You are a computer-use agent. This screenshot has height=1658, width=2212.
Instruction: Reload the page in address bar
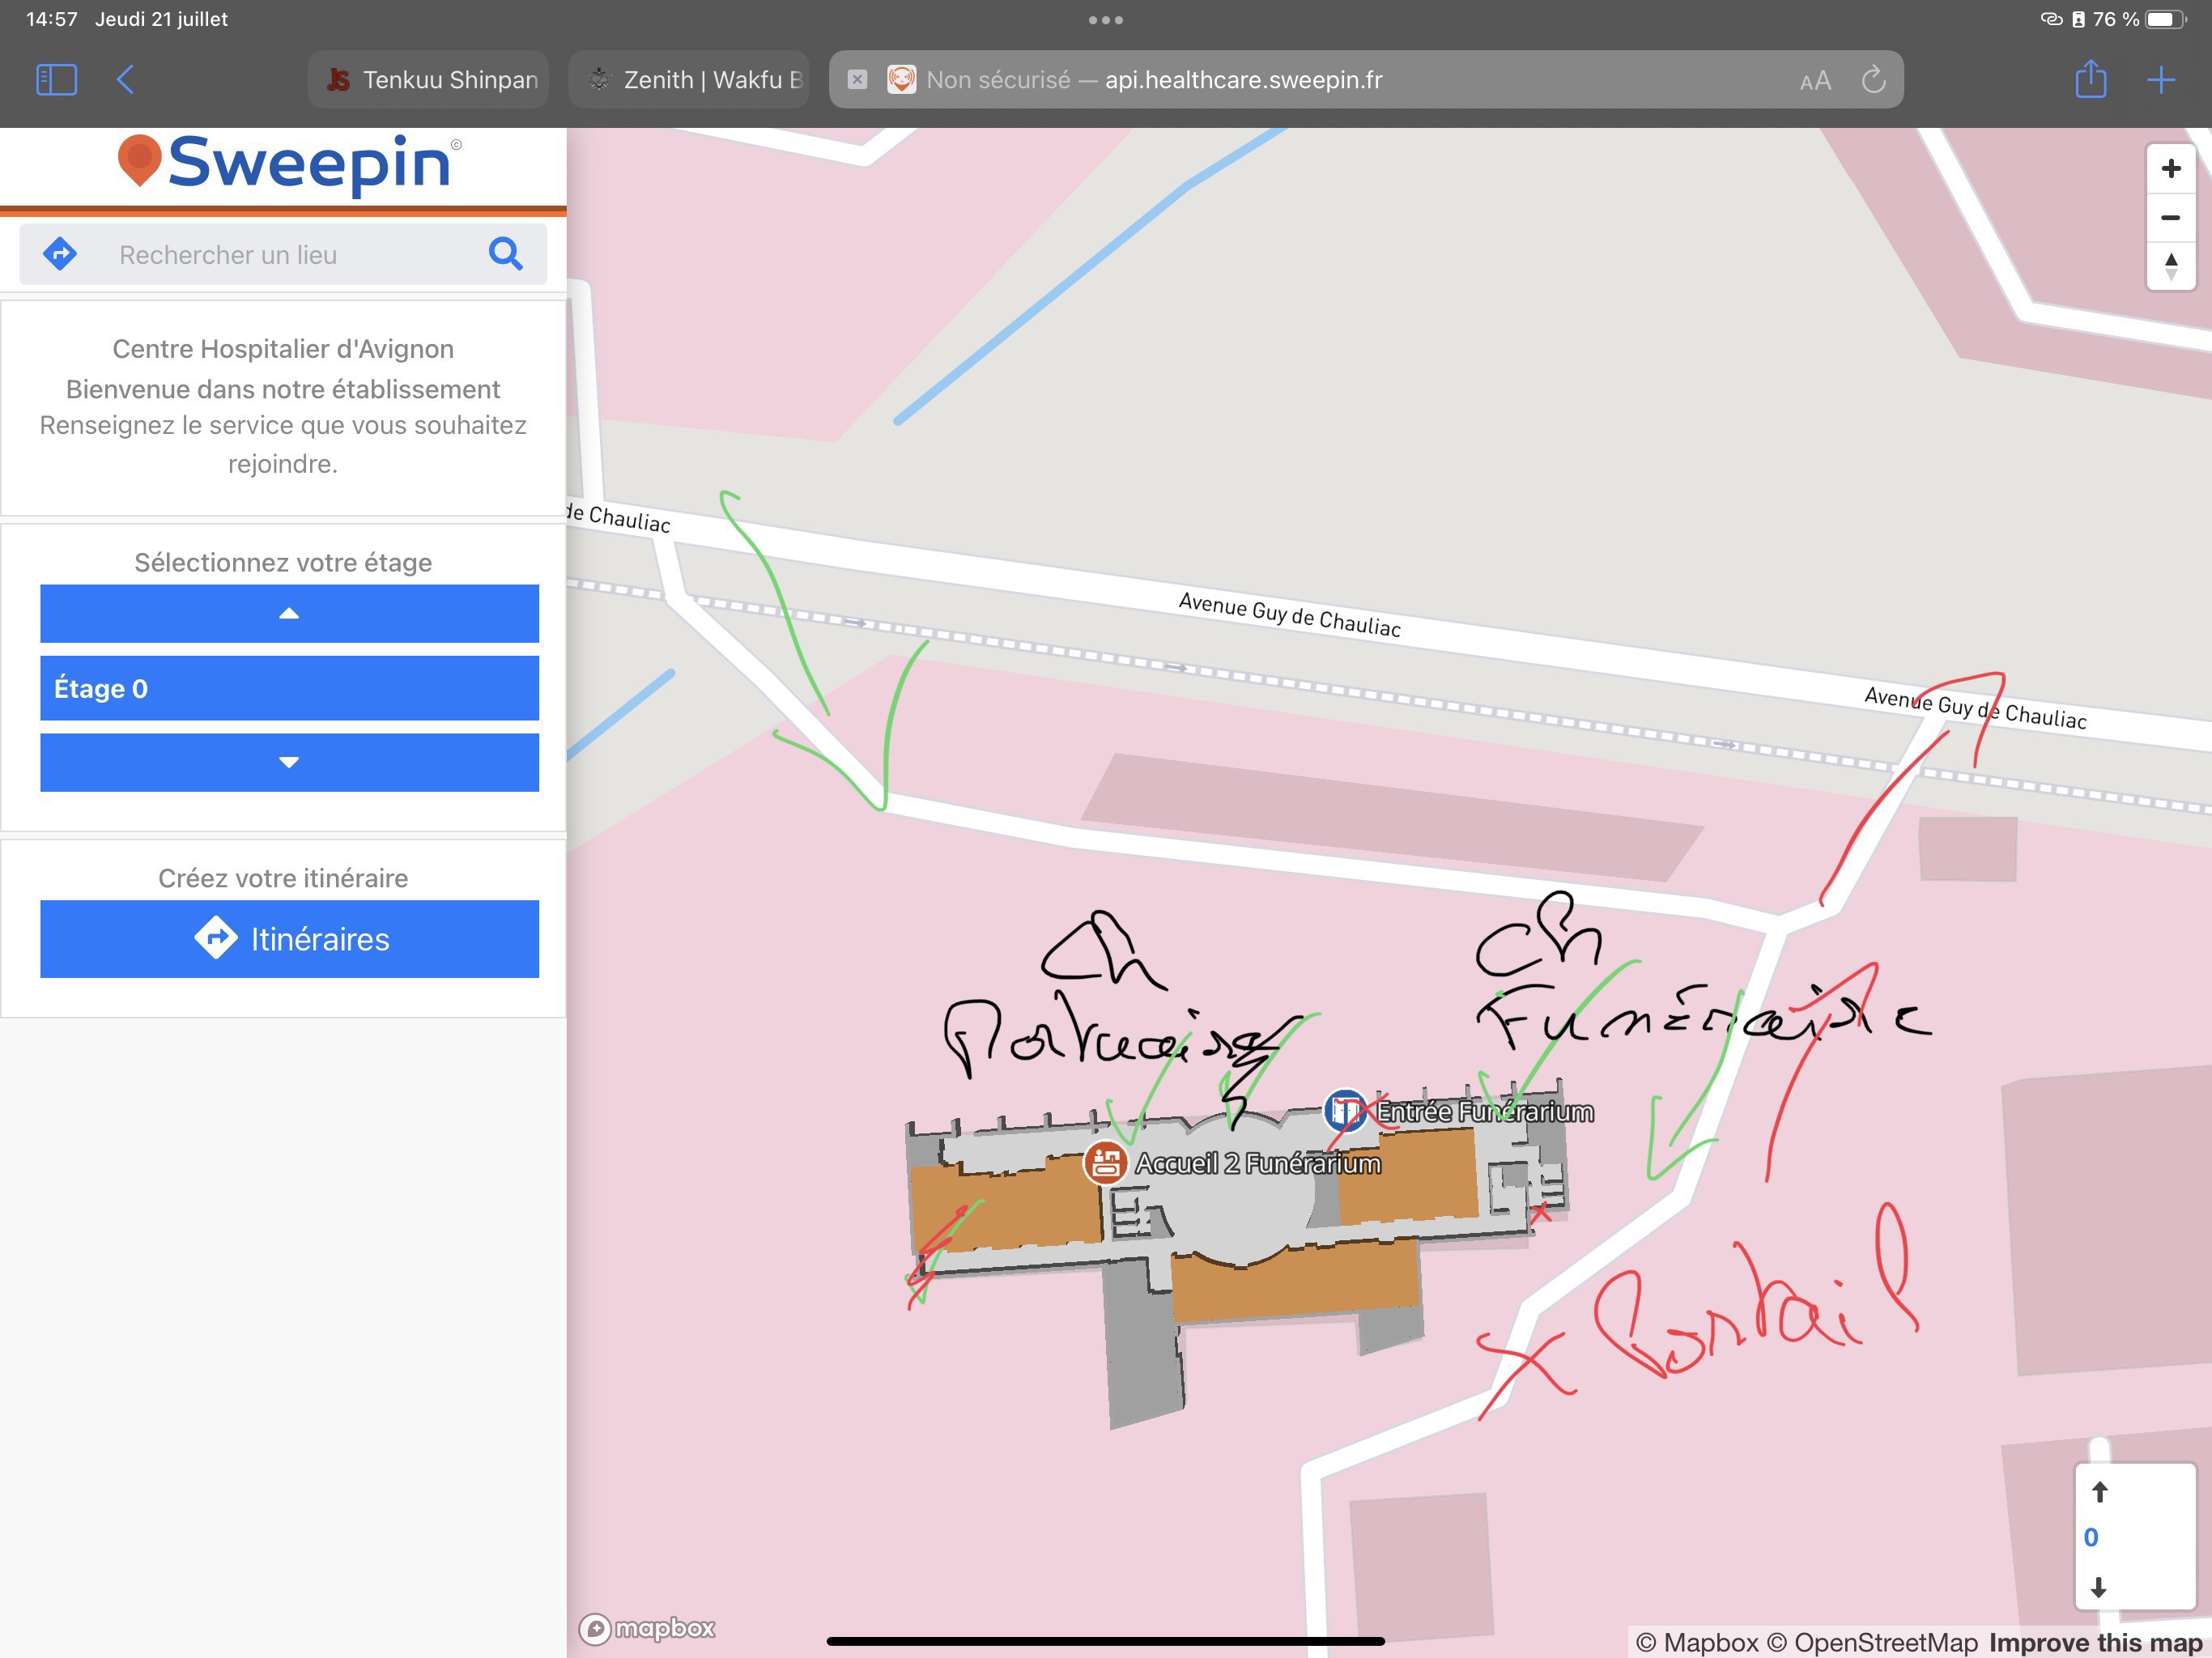(1873, 80)
